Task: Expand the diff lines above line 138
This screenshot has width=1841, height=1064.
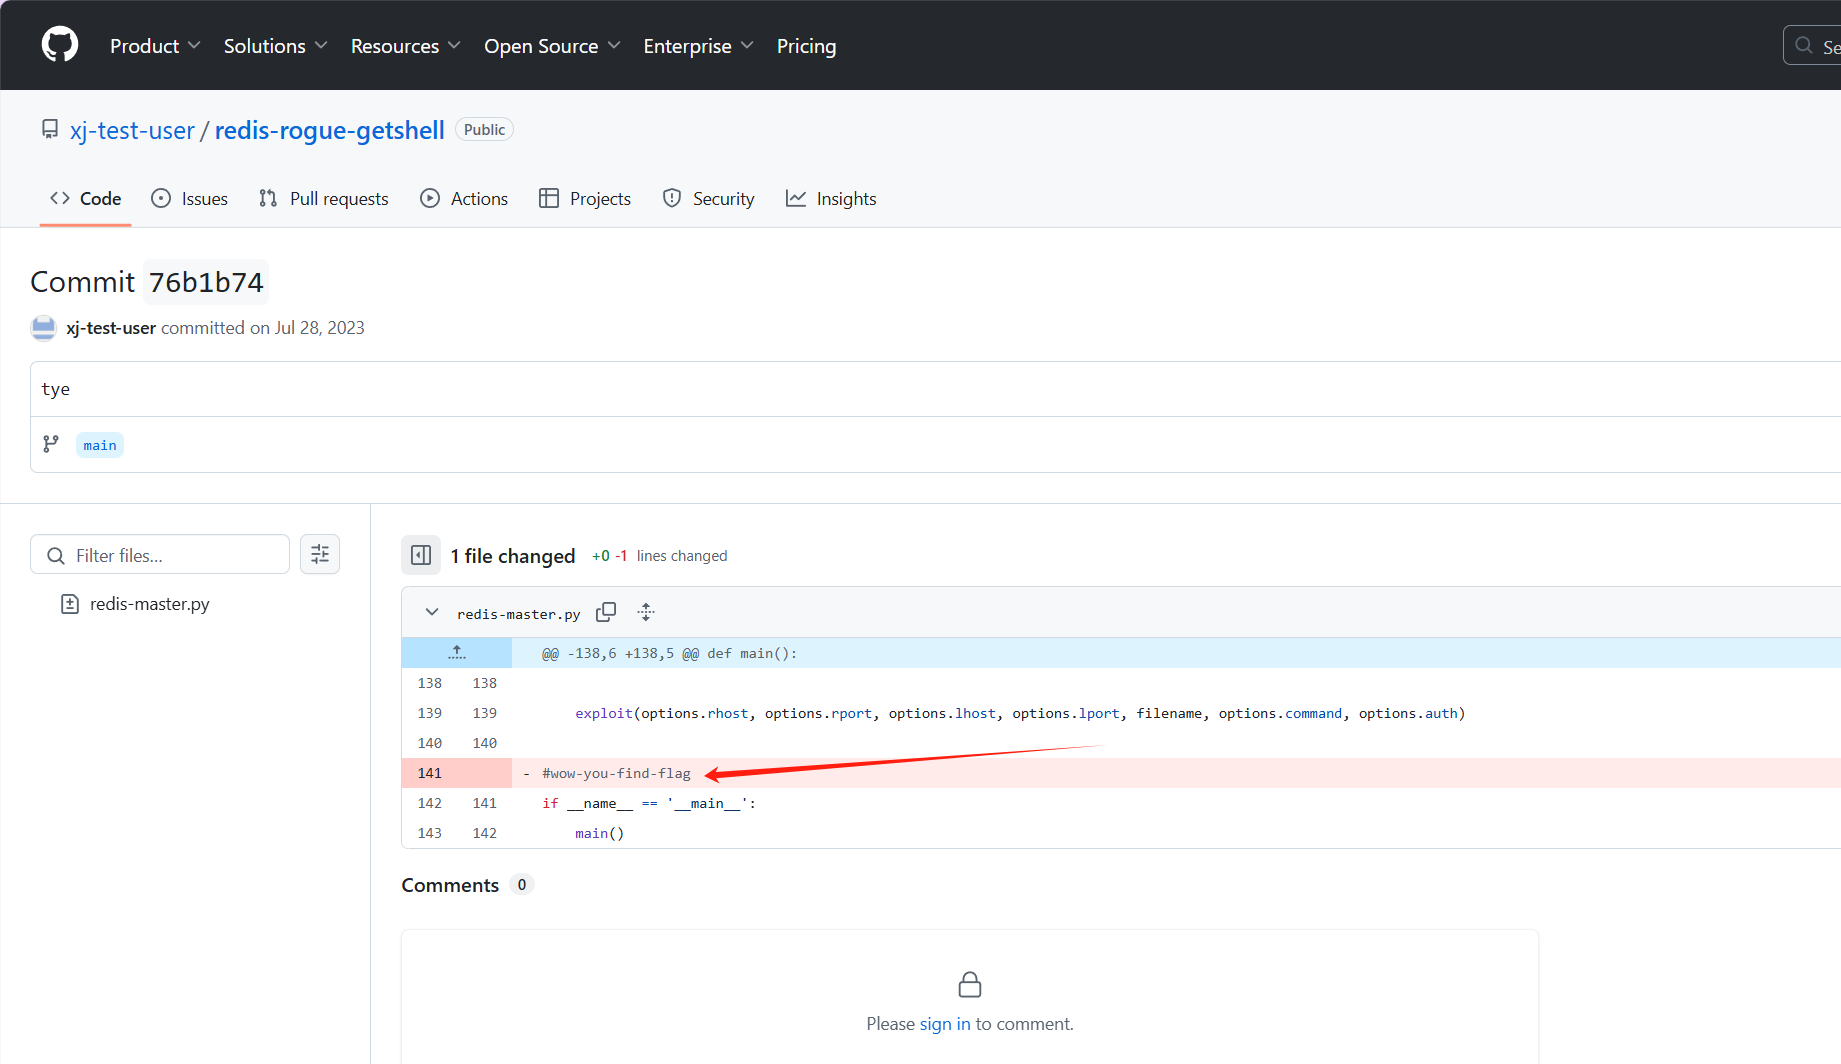Action: pos(457,653)
